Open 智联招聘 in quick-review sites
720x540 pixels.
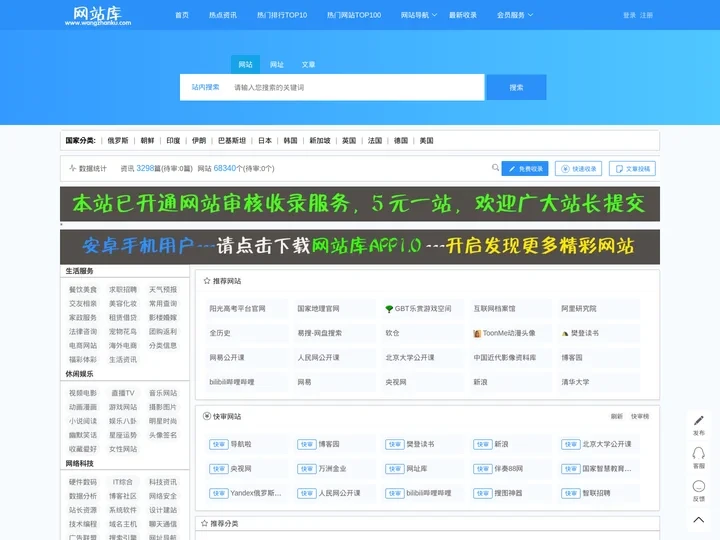pyautogui.click(x=596, y=493)
